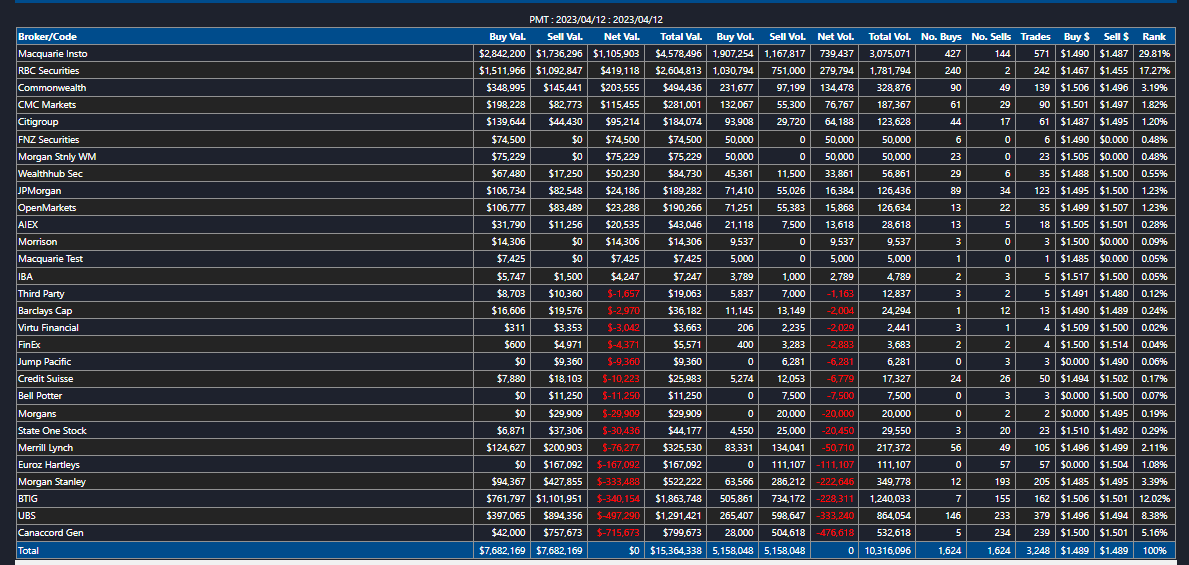Click the Sell $ column header
This screenshot has height=565, width=1189.
coord(1116,36)
